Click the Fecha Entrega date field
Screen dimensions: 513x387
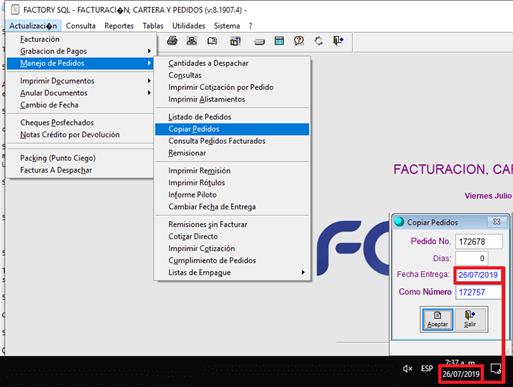point(478,275)
